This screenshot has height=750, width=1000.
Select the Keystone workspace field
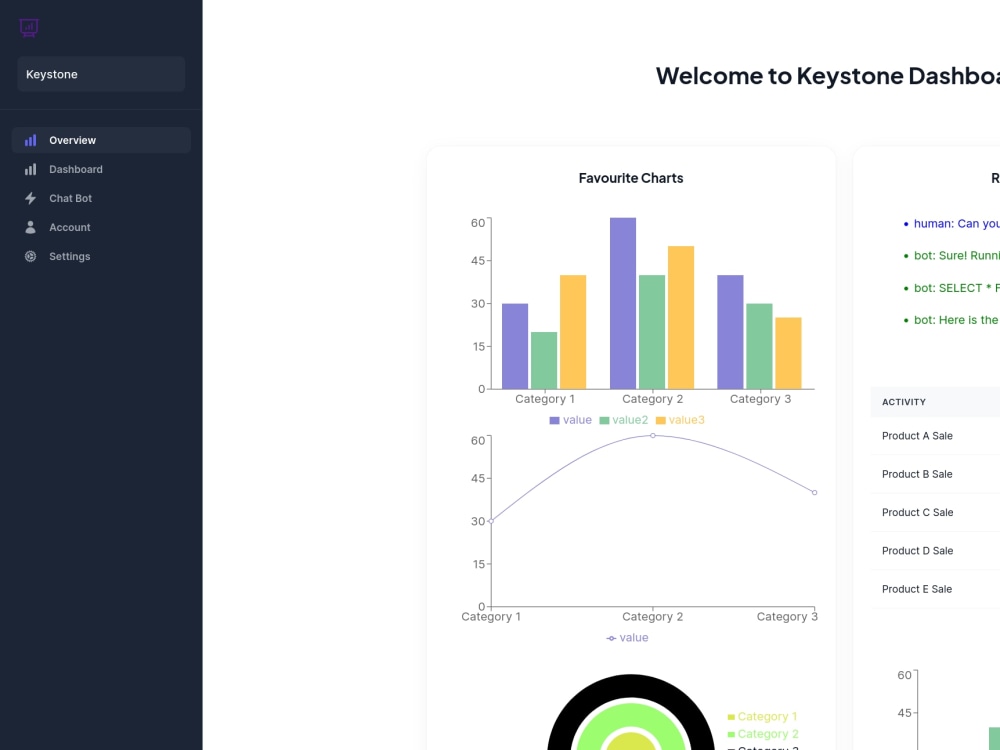coord(101,74)
